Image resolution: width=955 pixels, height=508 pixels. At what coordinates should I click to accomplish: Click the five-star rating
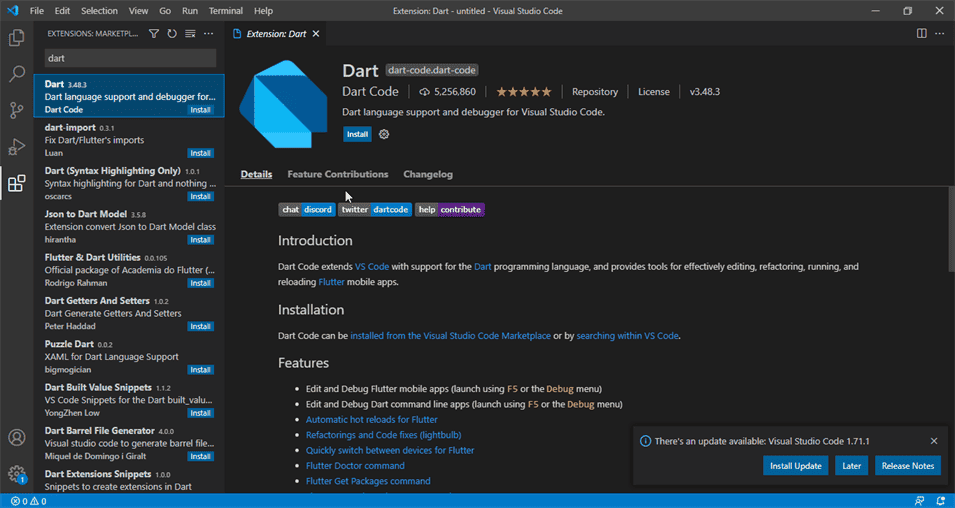click(524, 92)
